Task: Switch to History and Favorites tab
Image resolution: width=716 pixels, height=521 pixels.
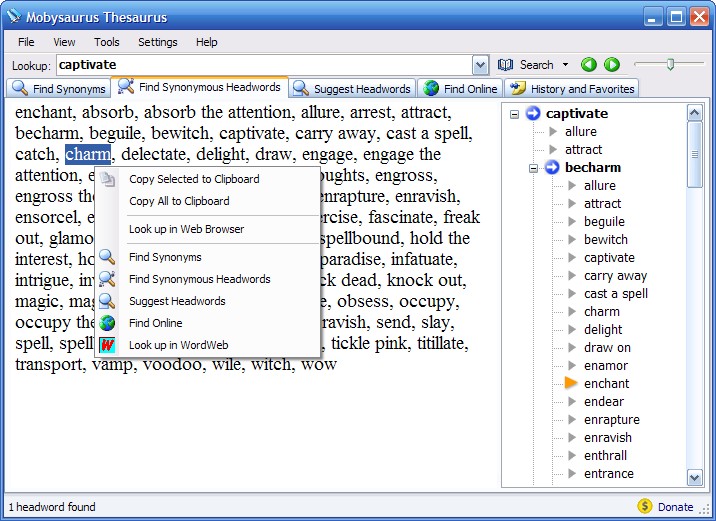Action: (572, 88)
